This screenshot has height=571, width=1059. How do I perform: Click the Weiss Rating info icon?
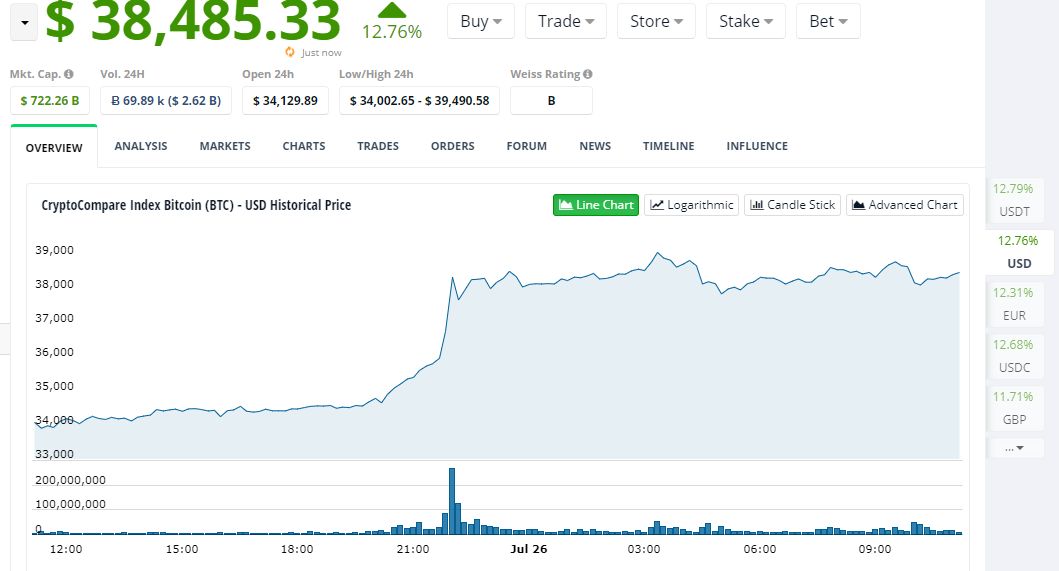pyautogui.click(x=588, y=74)
